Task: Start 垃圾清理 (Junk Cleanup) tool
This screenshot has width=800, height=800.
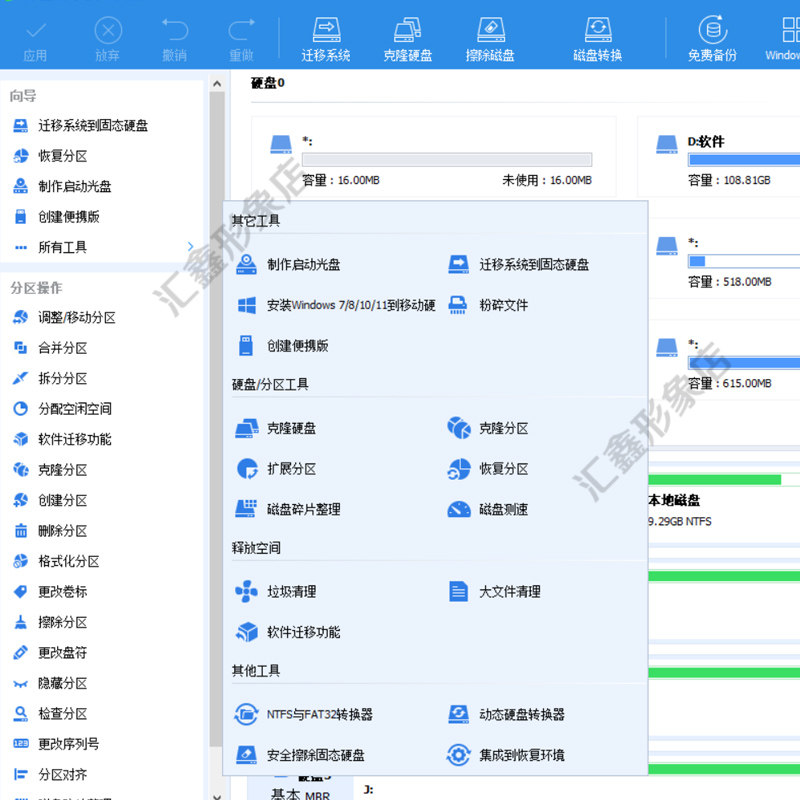Action: coord(290,591)
